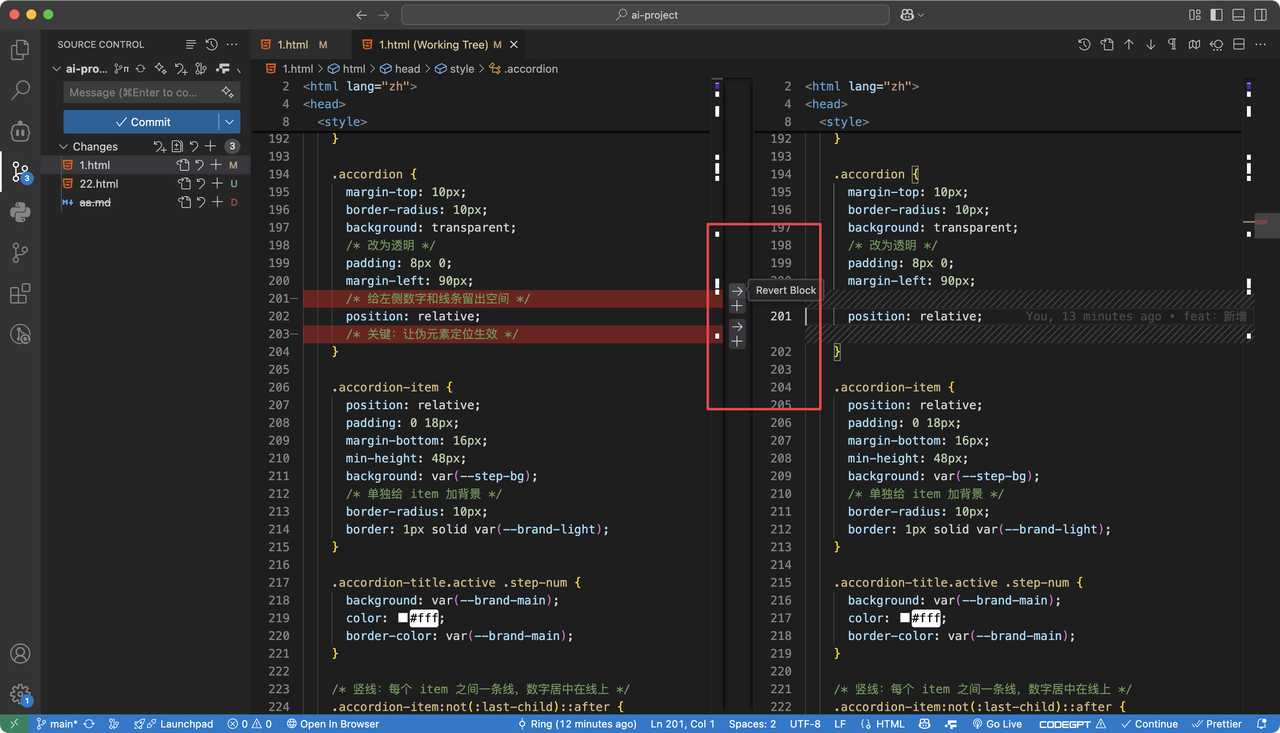Stage changes plus icon for aa.md
This screenshot has width=1280, height=733.
pyautogui.click(x=216, y=202)
